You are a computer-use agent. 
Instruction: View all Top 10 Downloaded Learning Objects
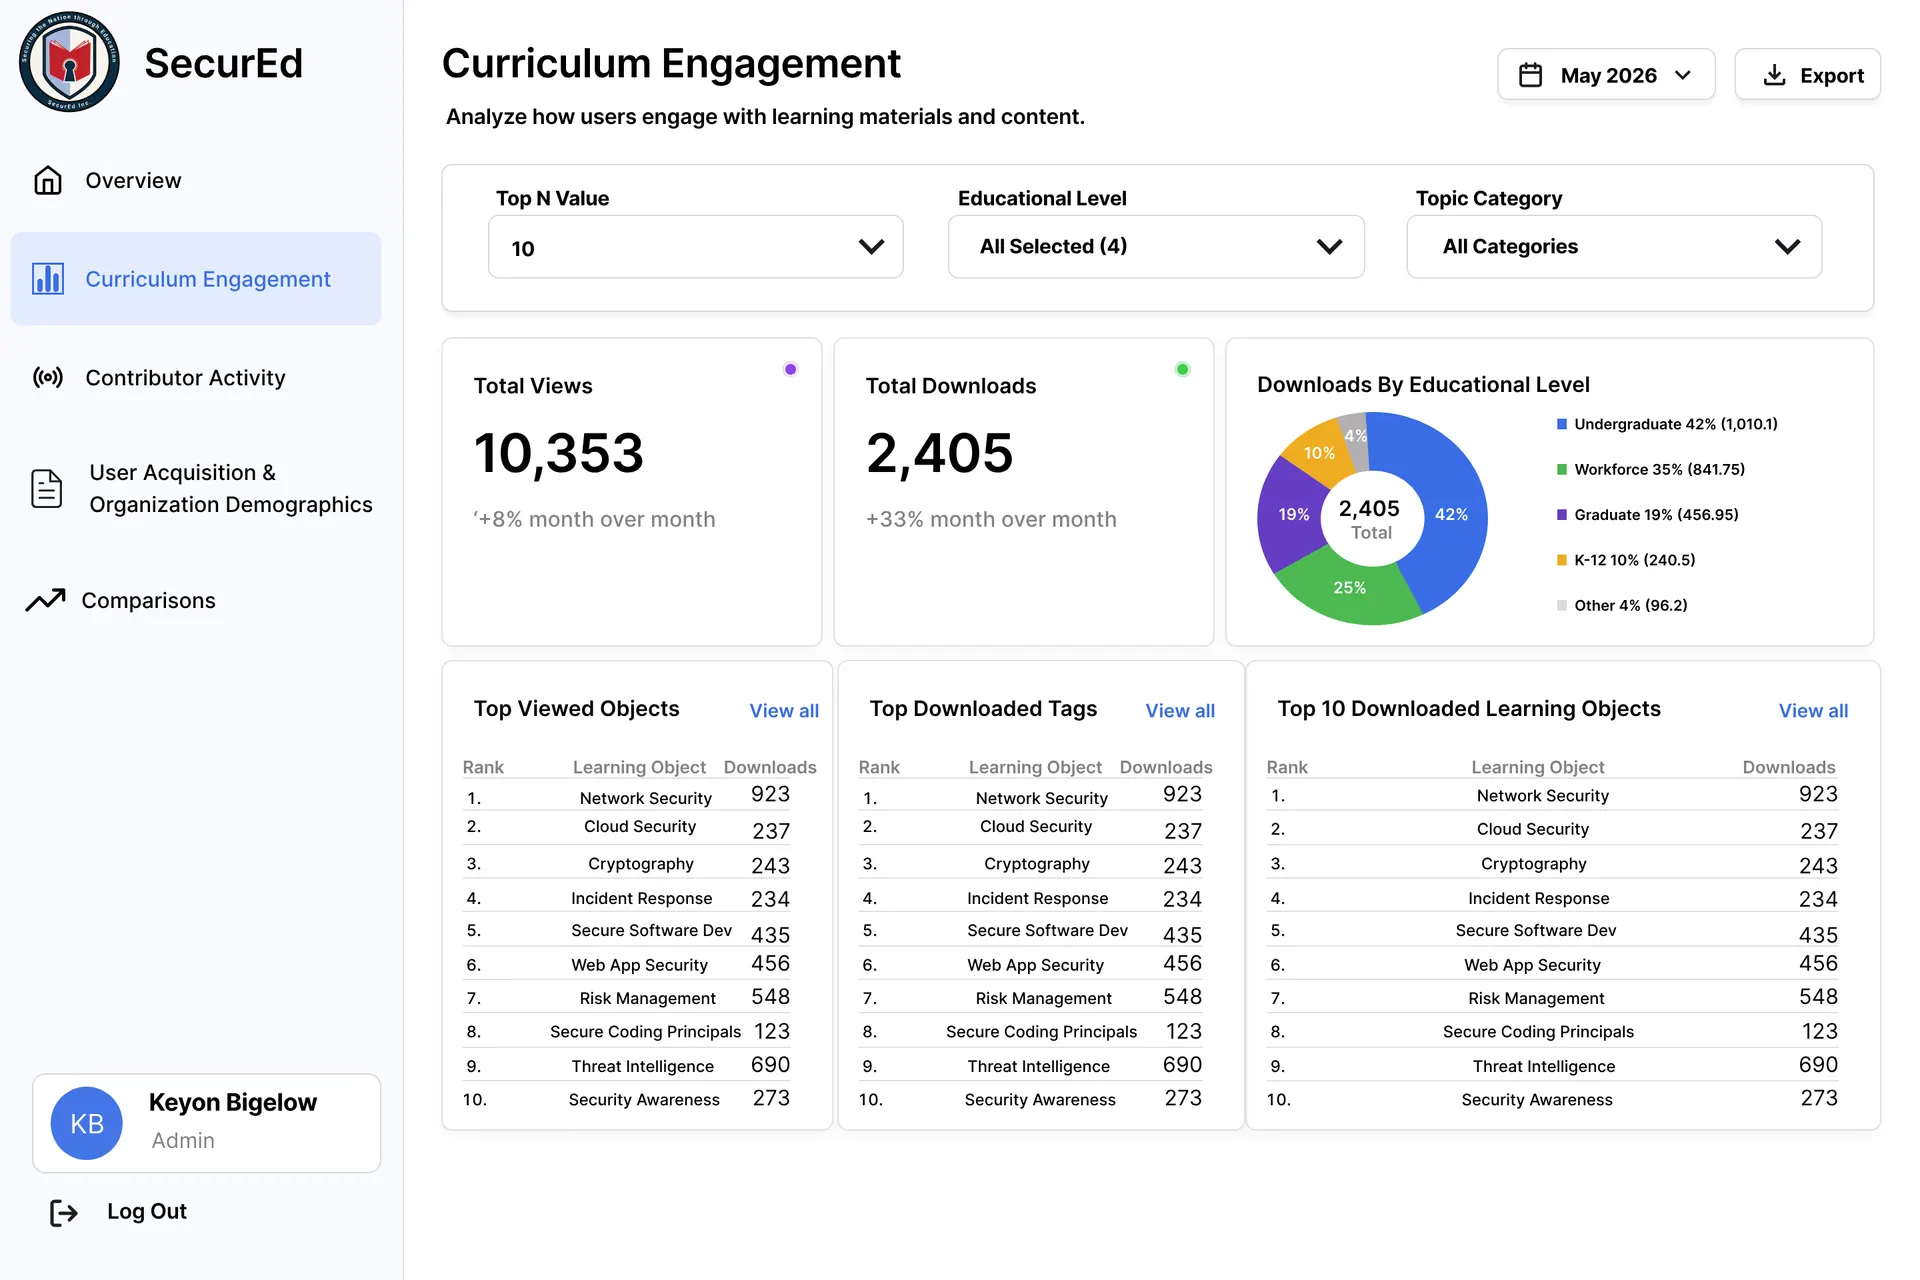tap(1813, 710)
